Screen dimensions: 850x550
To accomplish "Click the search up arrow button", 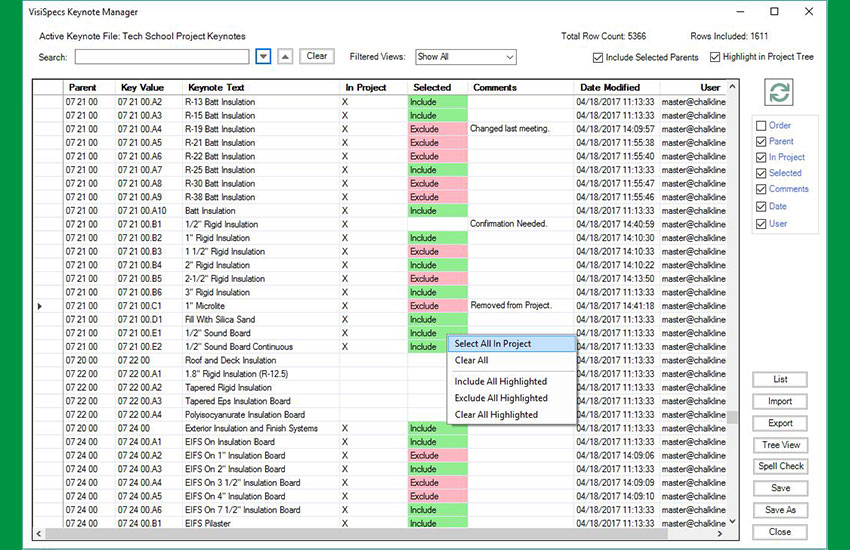I will (x=286, y=57).
